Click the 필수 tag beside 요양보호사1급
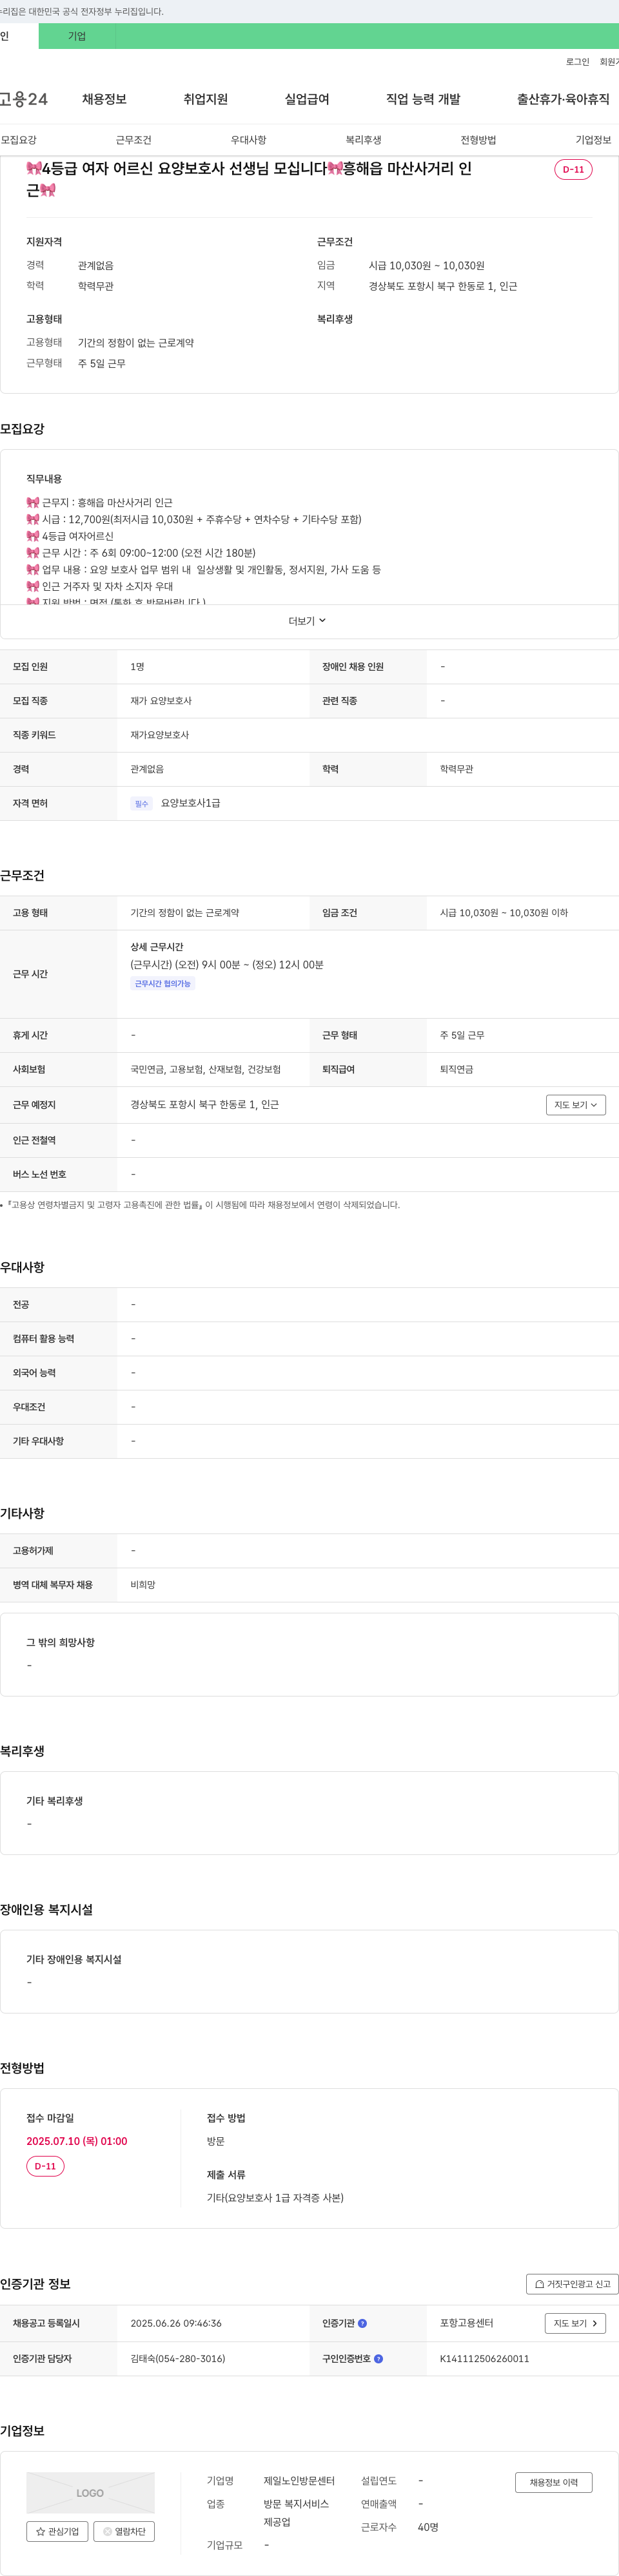Viewport: 619px width, 2576px height. (141, 804)
